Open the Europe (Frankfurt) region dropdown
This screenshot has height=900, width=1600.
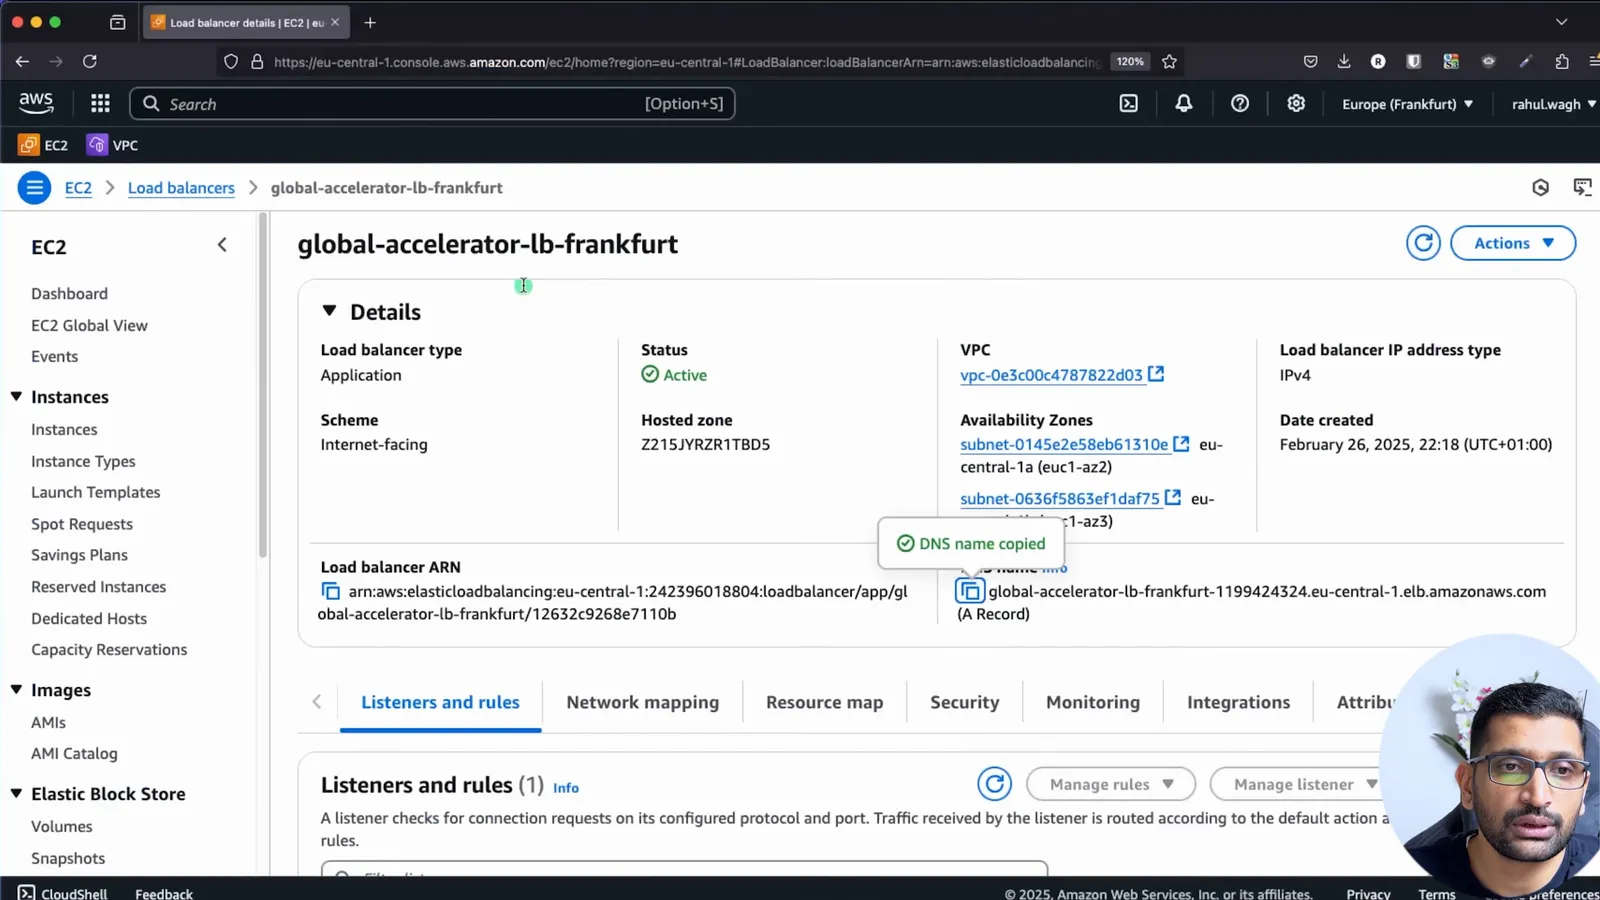1407,104
